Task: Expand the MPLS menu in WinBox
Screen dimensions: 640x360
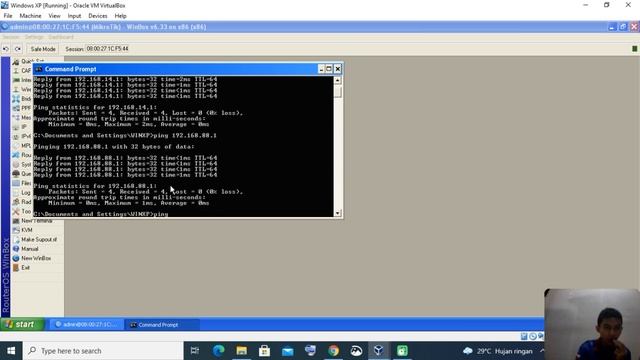Action: 22,146
